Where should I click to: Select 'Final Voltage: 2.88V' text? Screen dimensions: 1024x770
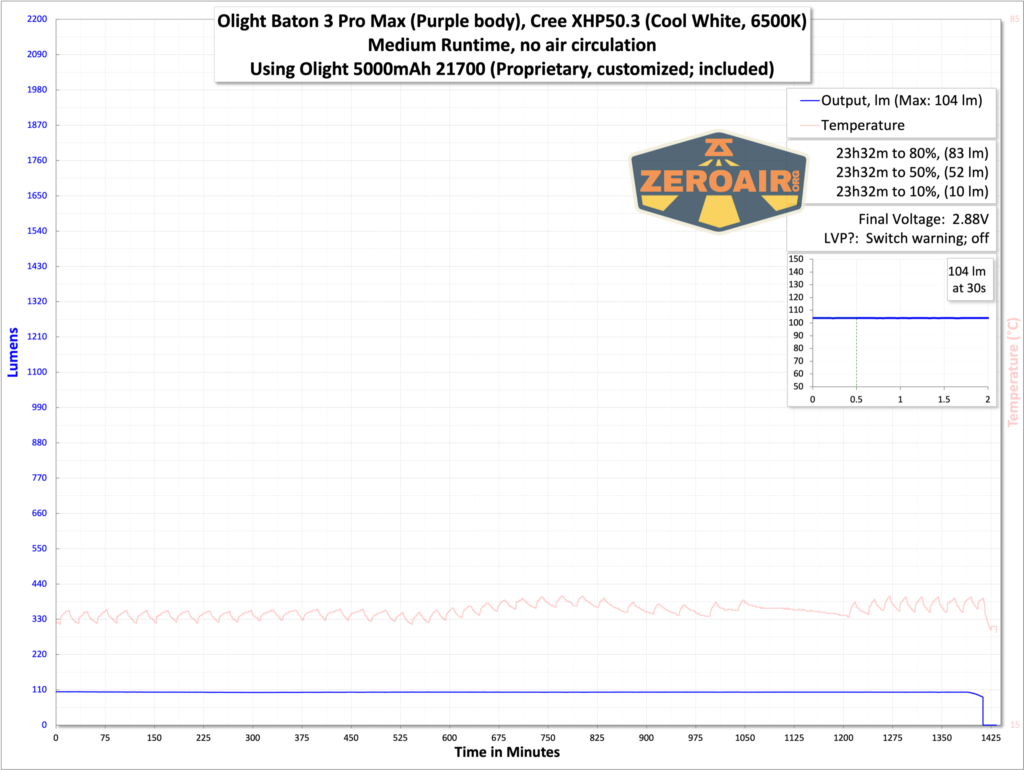coord(923,219)
